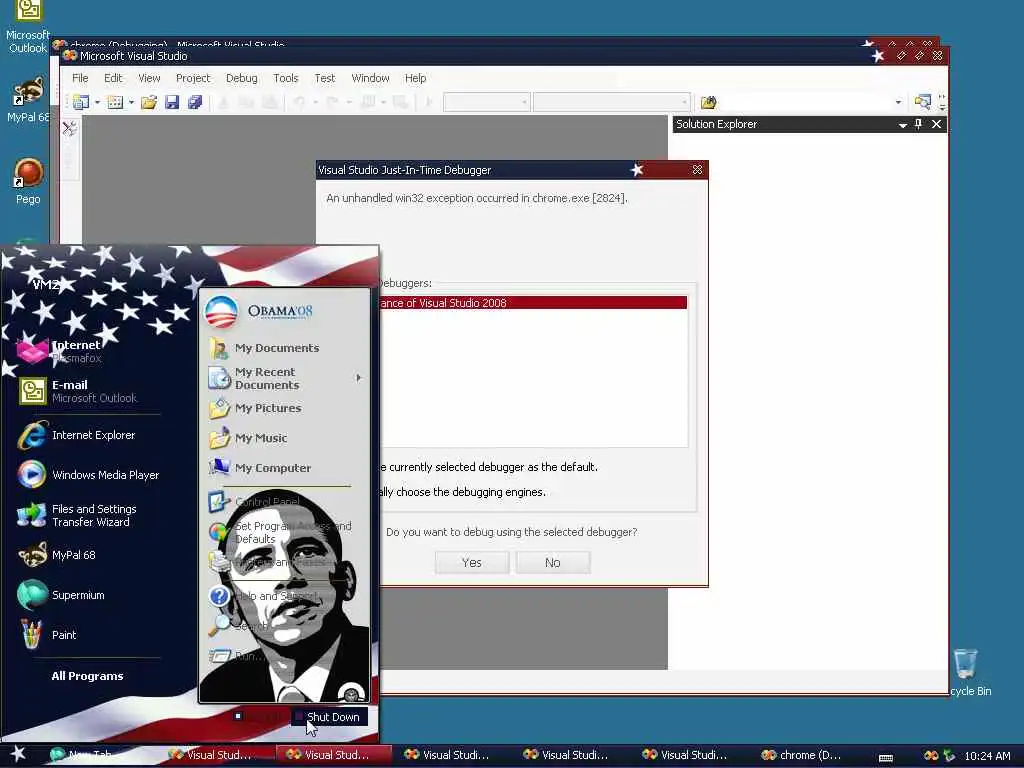
Task: Open the View menu
Action: [x=149, y=78]
